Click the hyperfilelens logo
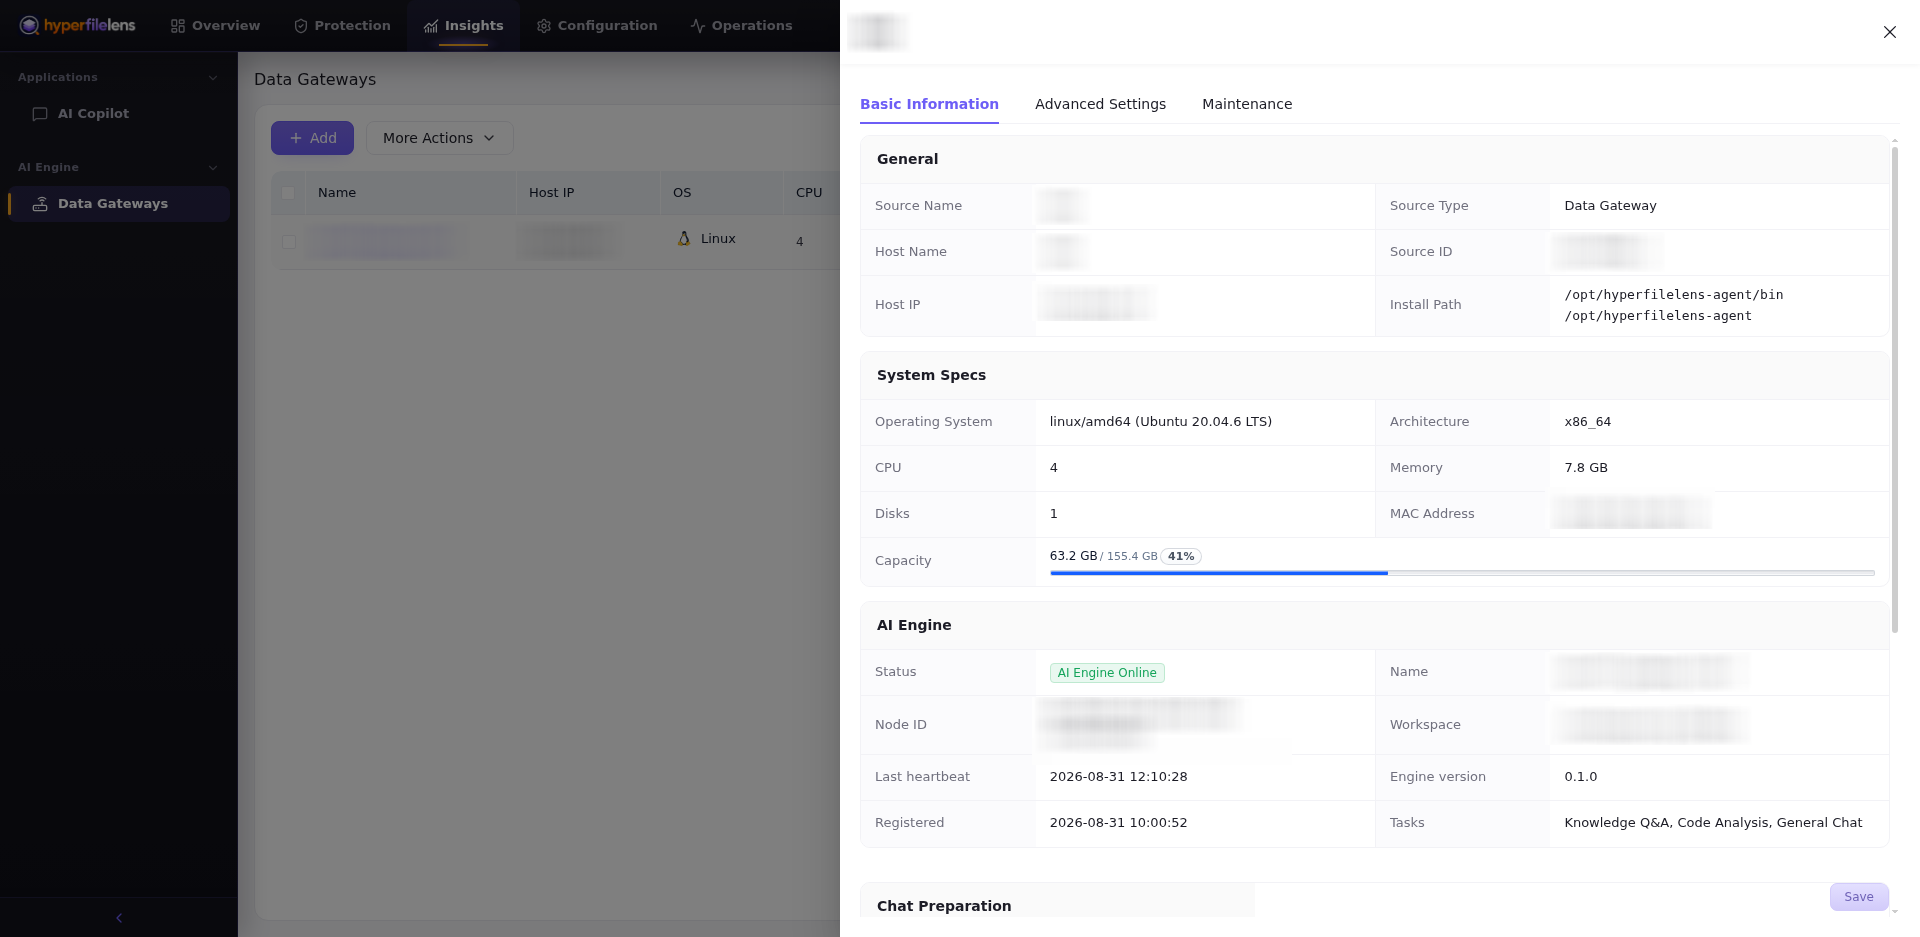The width and height of the screenshot is (1920, 937). pyautogui.click(x=77, y=25)
